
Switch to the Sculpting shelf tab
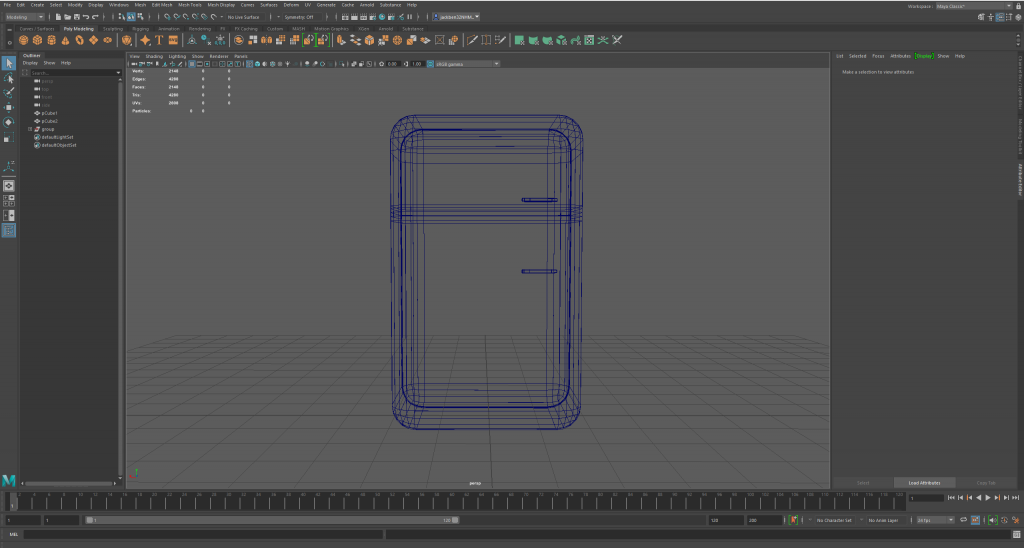tap(112, 28)
